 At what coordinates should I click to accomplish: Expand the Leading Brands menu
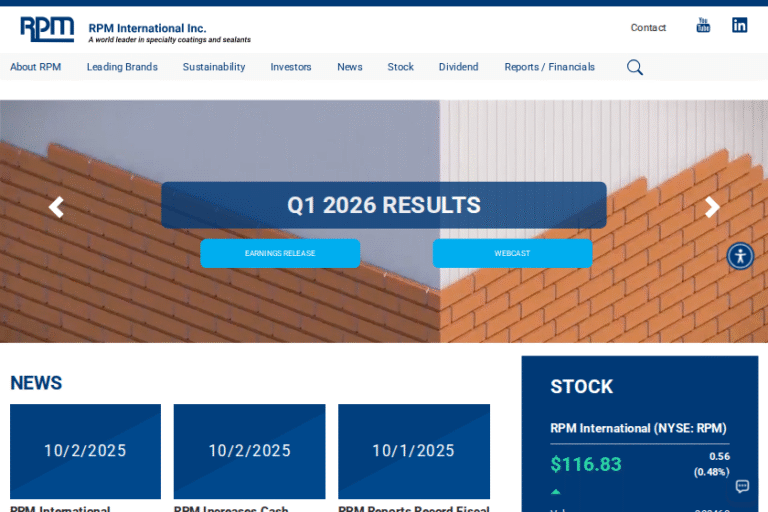click(122, 67)
